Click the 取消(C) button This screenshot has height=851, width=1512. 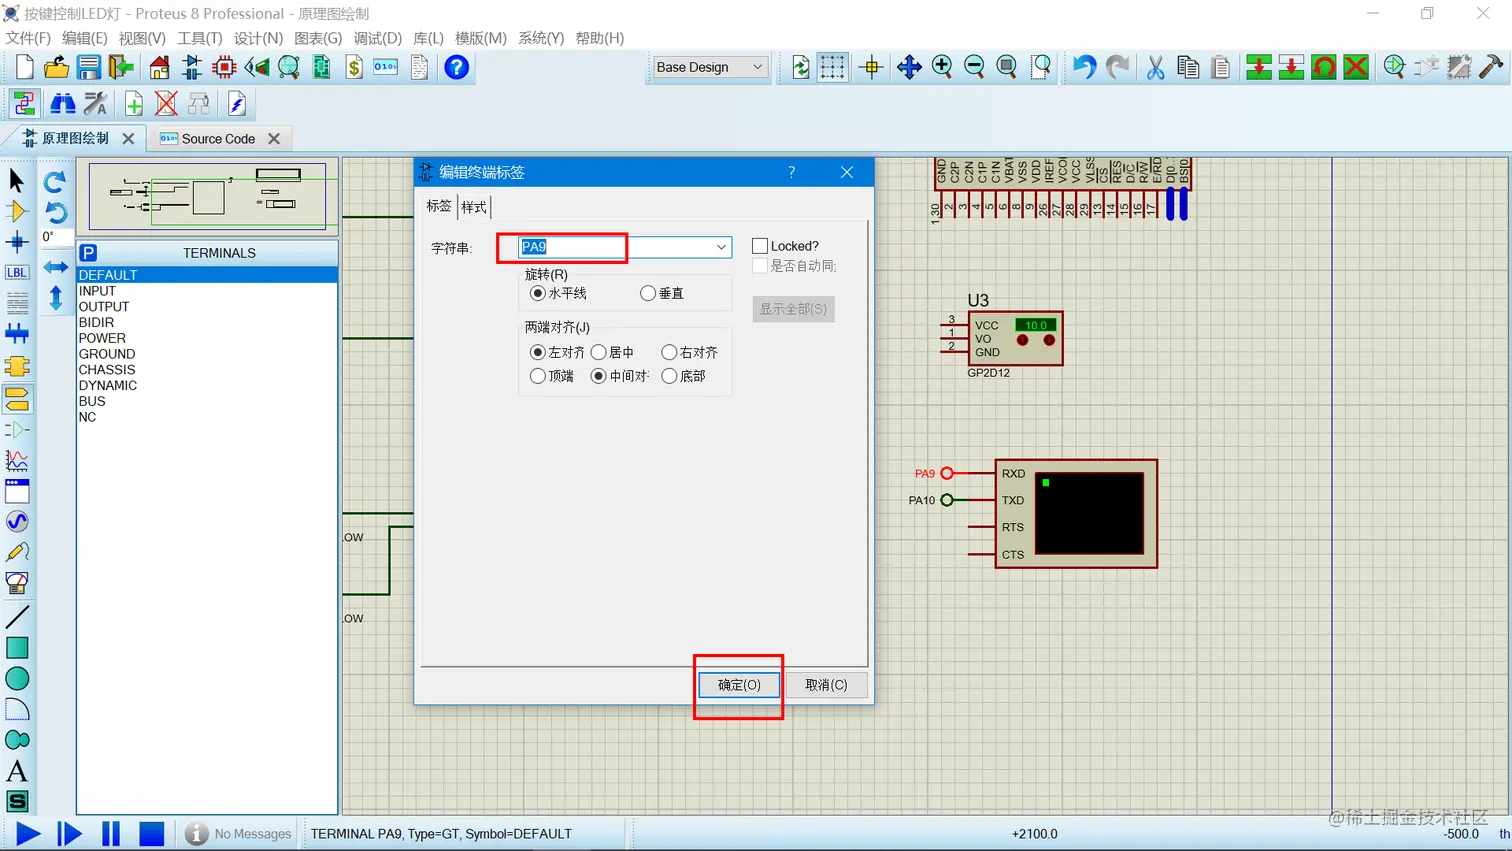pos(826,685)
